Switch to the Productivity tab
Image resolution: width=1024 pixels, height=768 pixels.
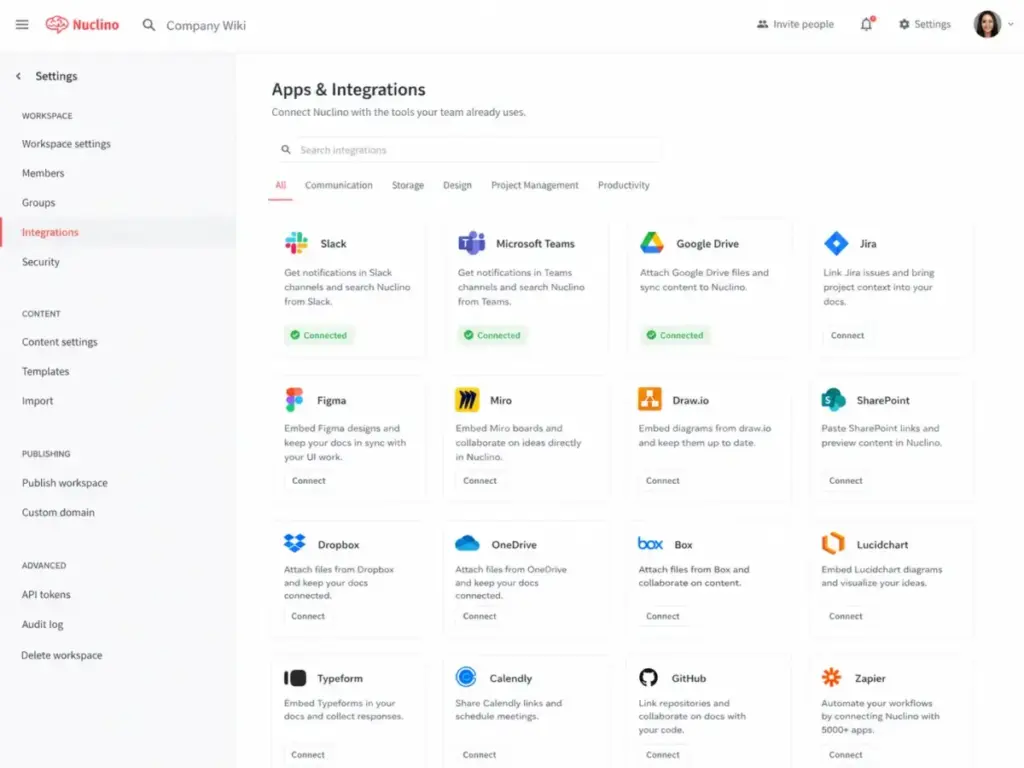click(x=624, y=185)
